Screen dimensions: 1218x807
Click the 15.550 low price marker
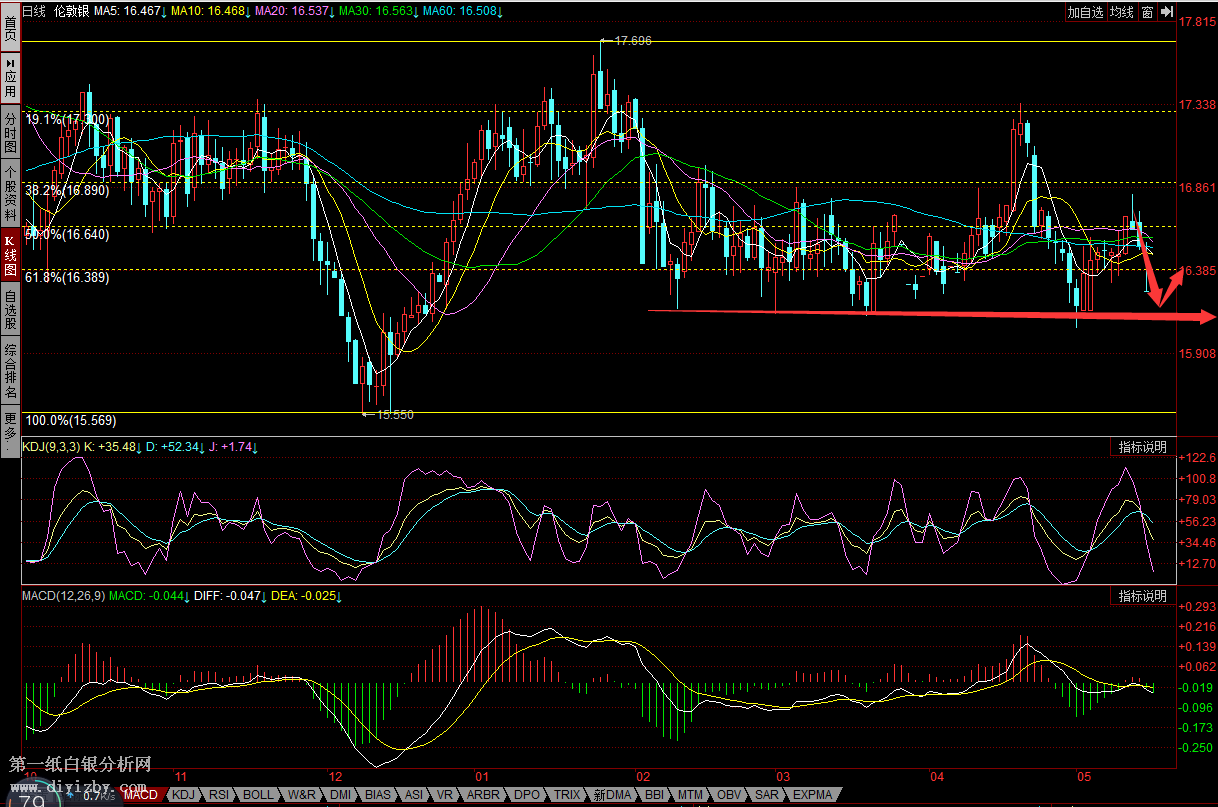(x=392, y=414)
